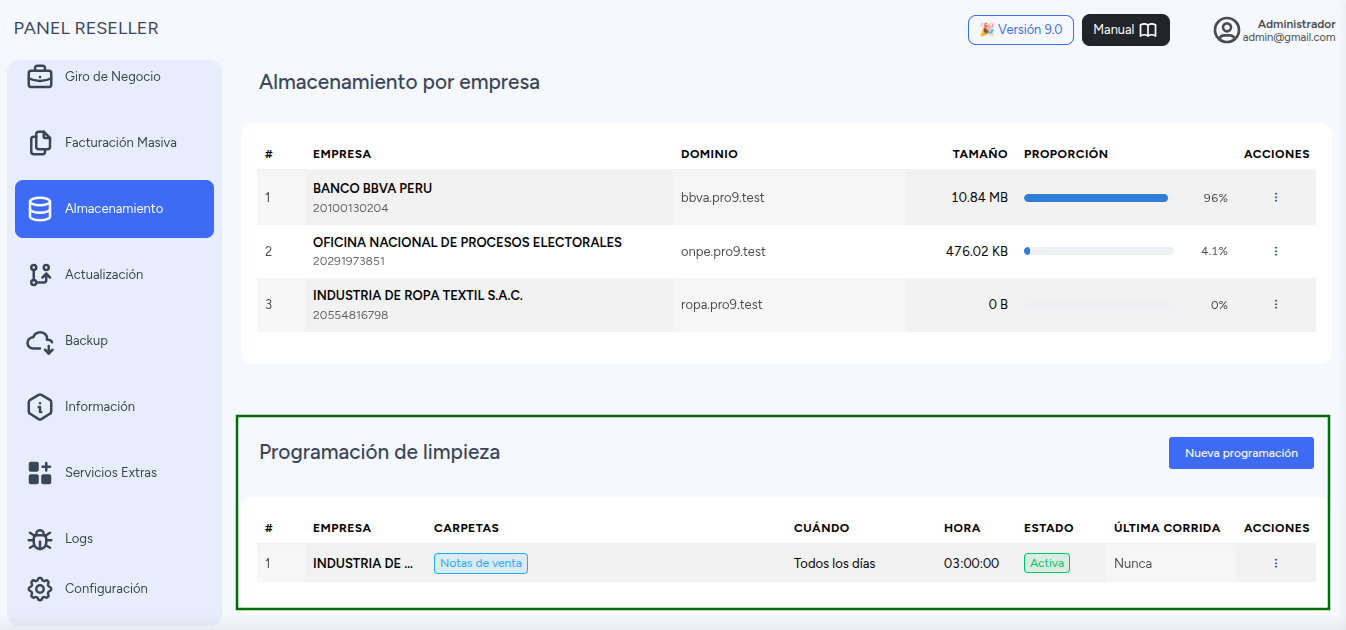Open the Información icon in sidebar
This screenshot has height=630, width=1346.
pyautogui.click(x=40, y=407)
